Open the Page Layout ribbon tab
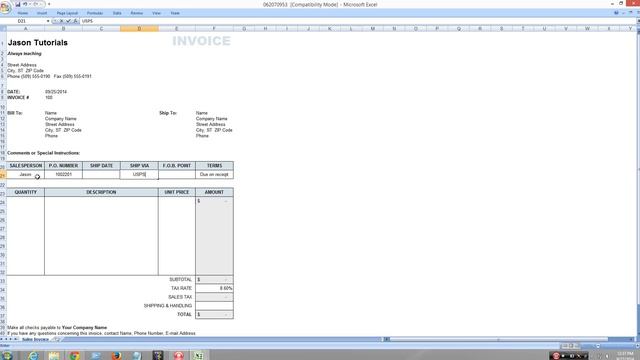 [67, 13]
